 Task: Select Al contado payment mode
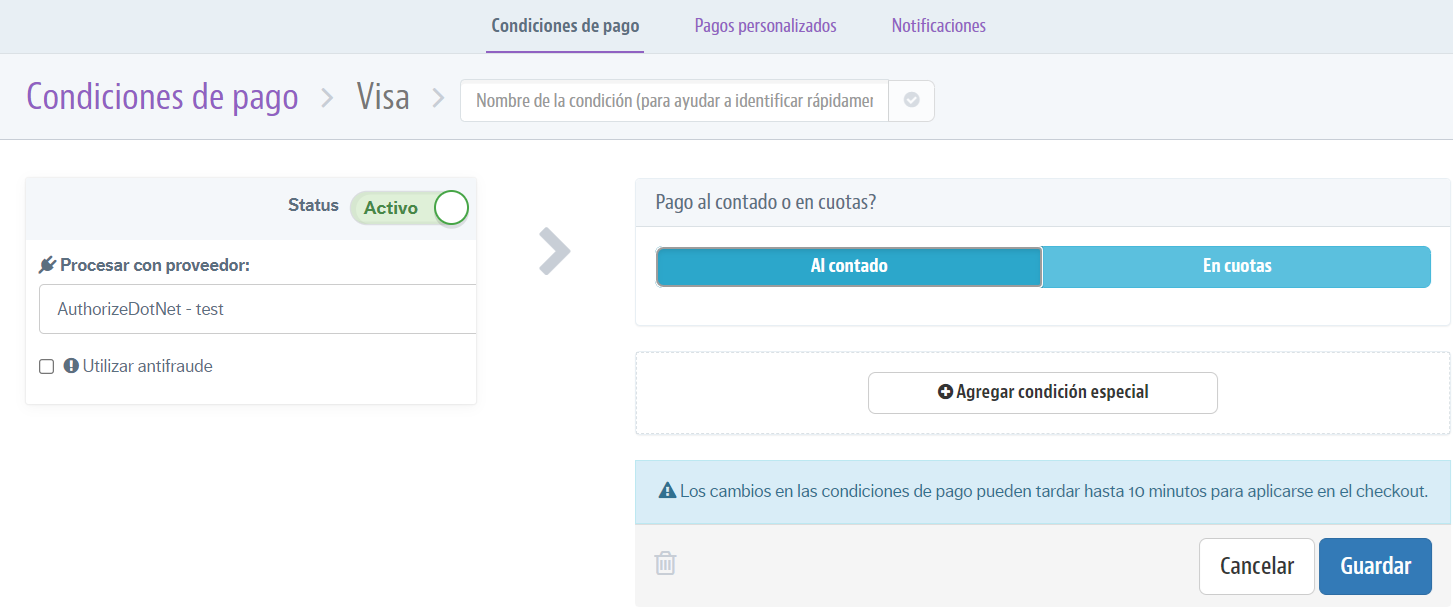[848, 266]
